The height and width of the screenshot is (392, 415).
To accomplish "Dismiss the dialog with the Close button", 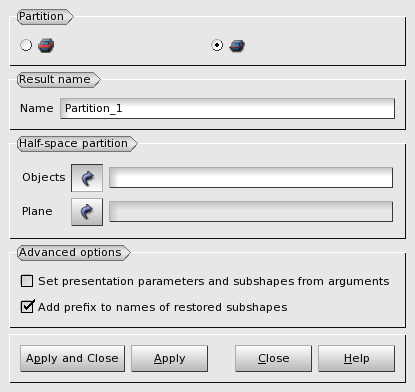I will click(273, 358).
